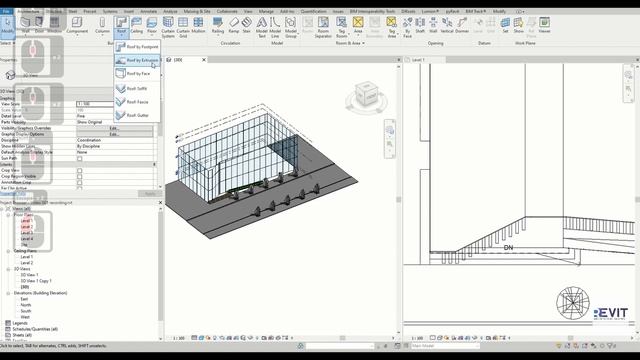Open the work plane Viewer

[544, 25]
